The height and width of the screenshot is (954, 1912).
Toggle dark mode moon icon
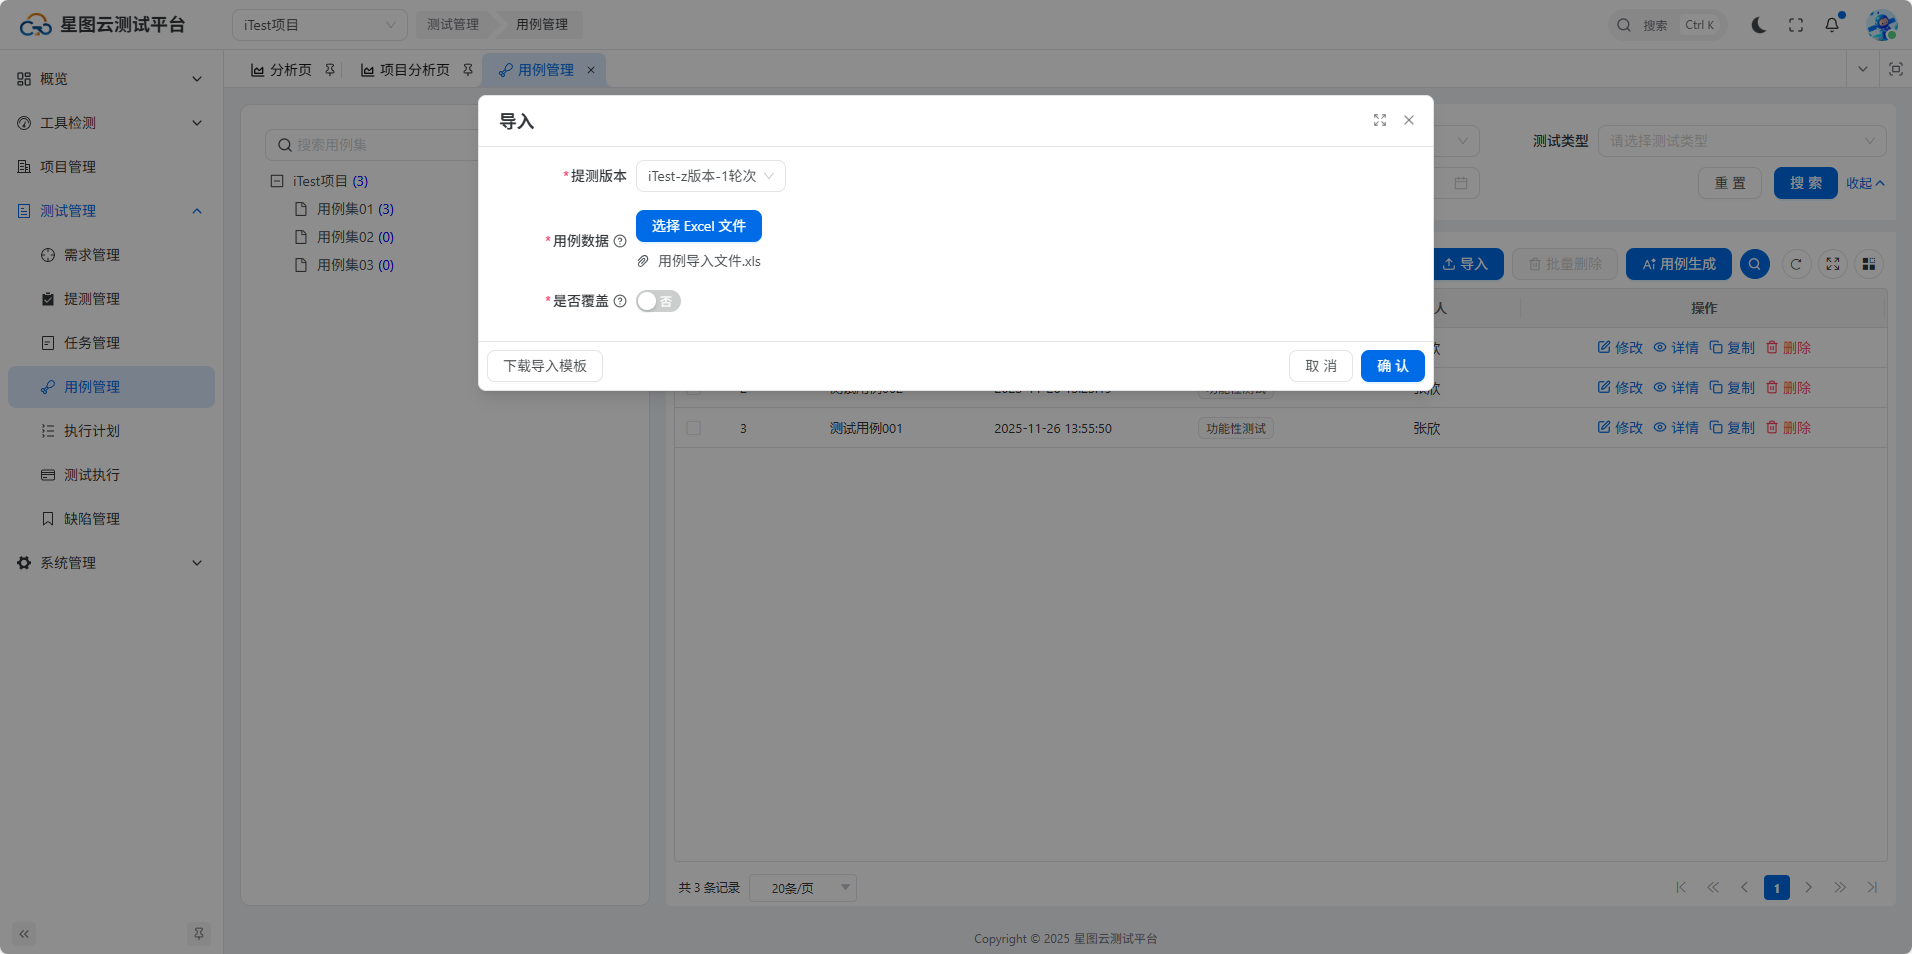(1758, 25)
